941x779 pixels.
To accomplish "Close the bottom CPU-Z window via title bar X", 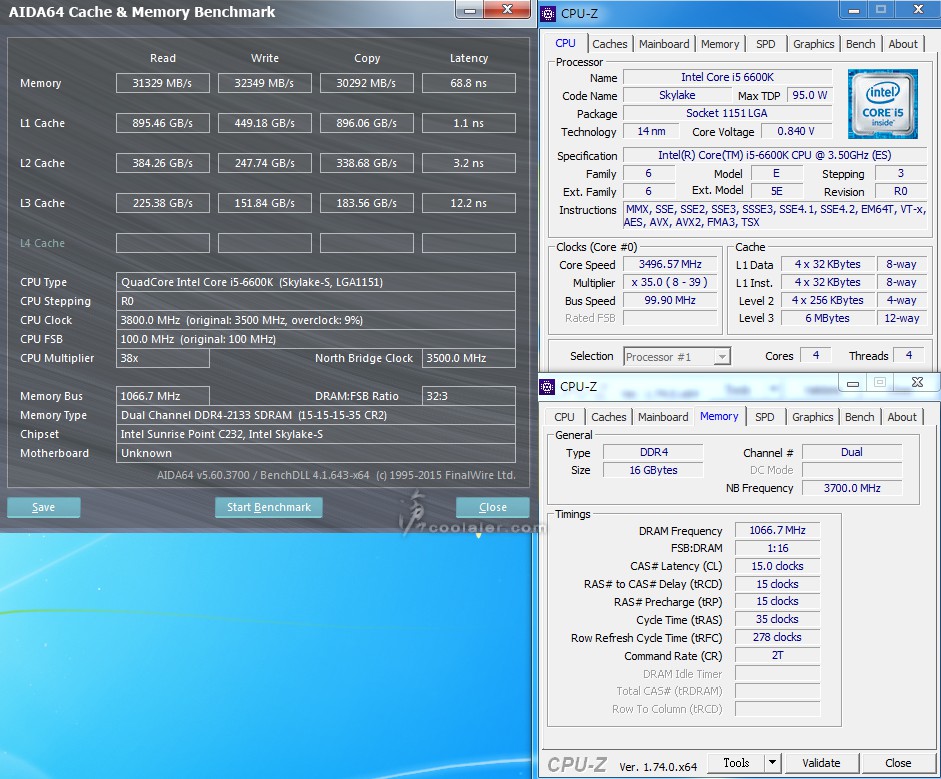I will (917, 382).
